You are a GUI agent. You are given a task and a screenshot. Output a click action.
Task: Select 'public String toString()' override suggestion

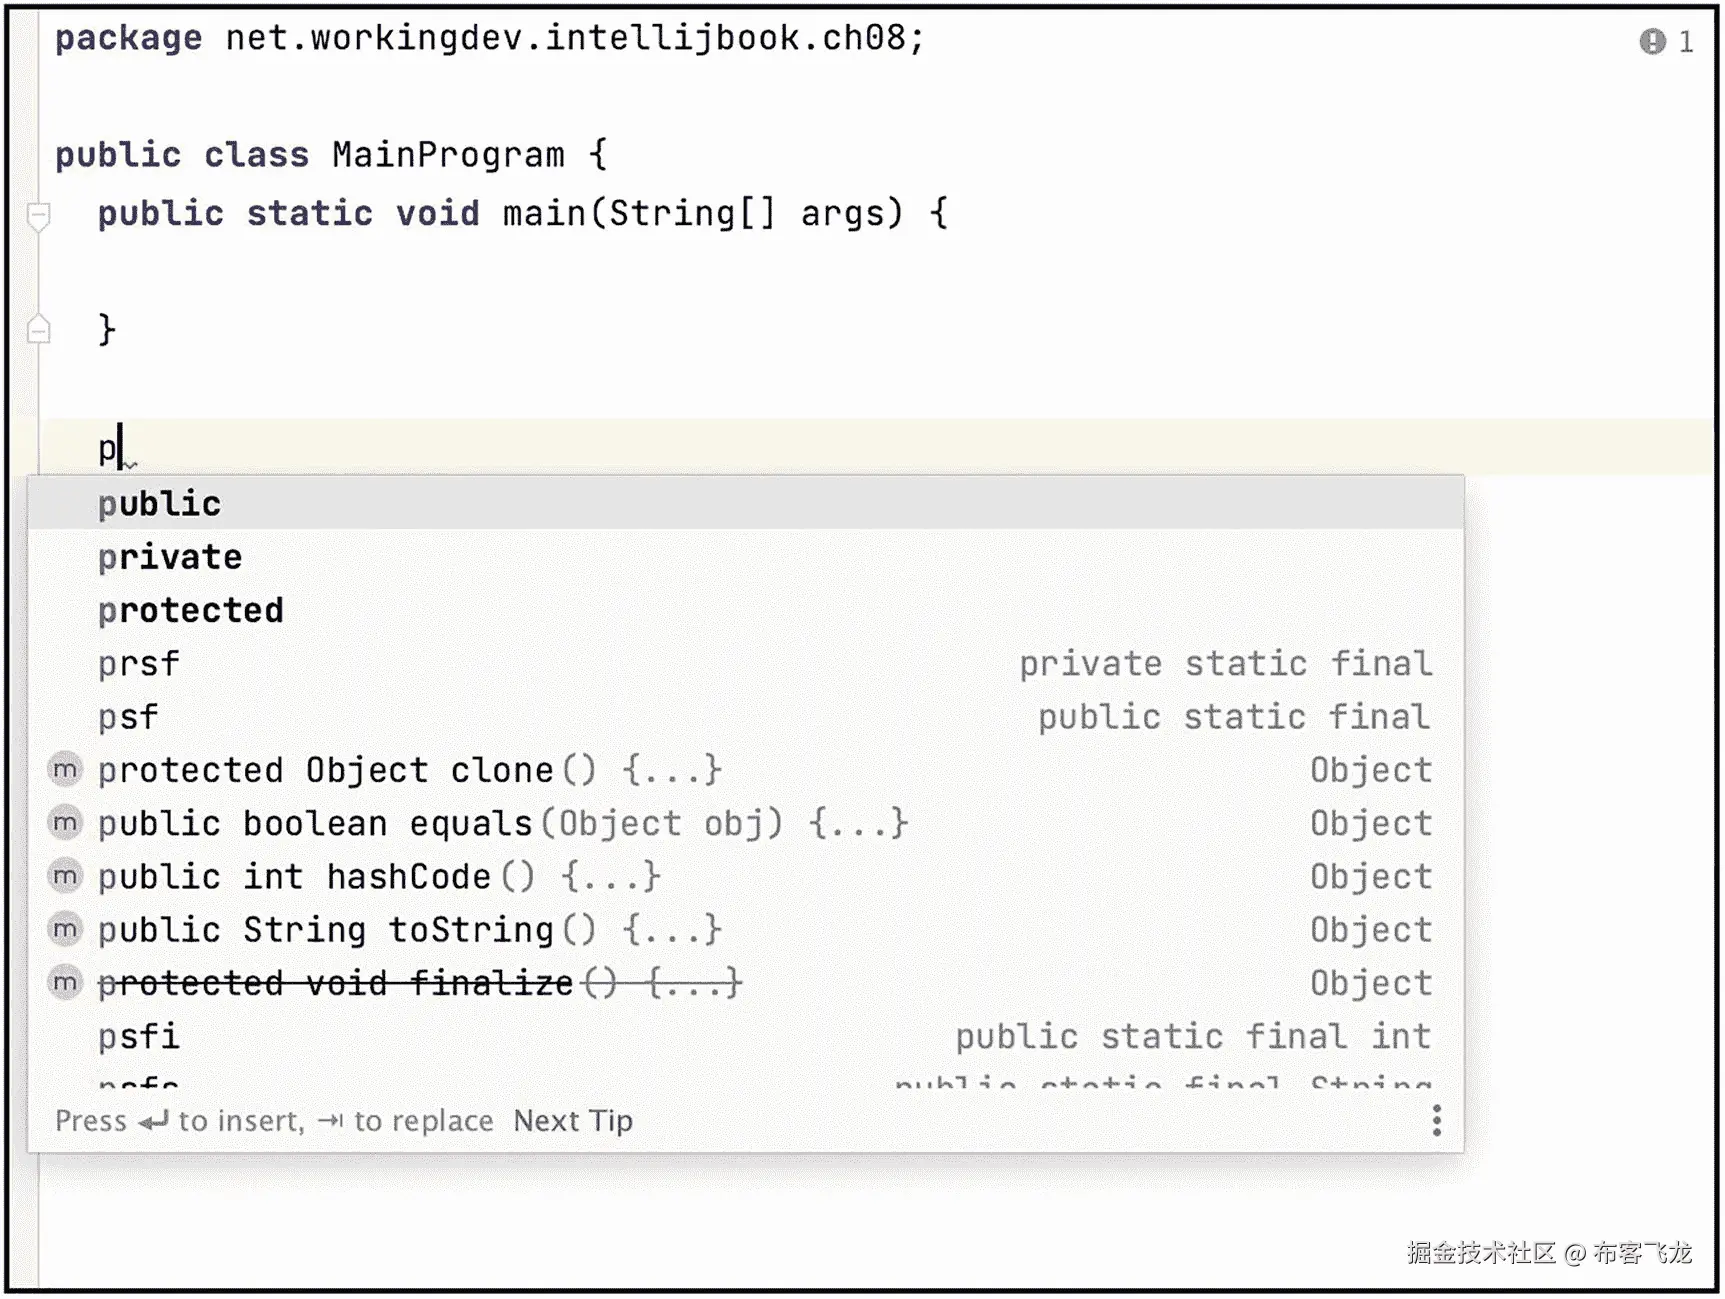pyautogui.click(x=746, y=929)
